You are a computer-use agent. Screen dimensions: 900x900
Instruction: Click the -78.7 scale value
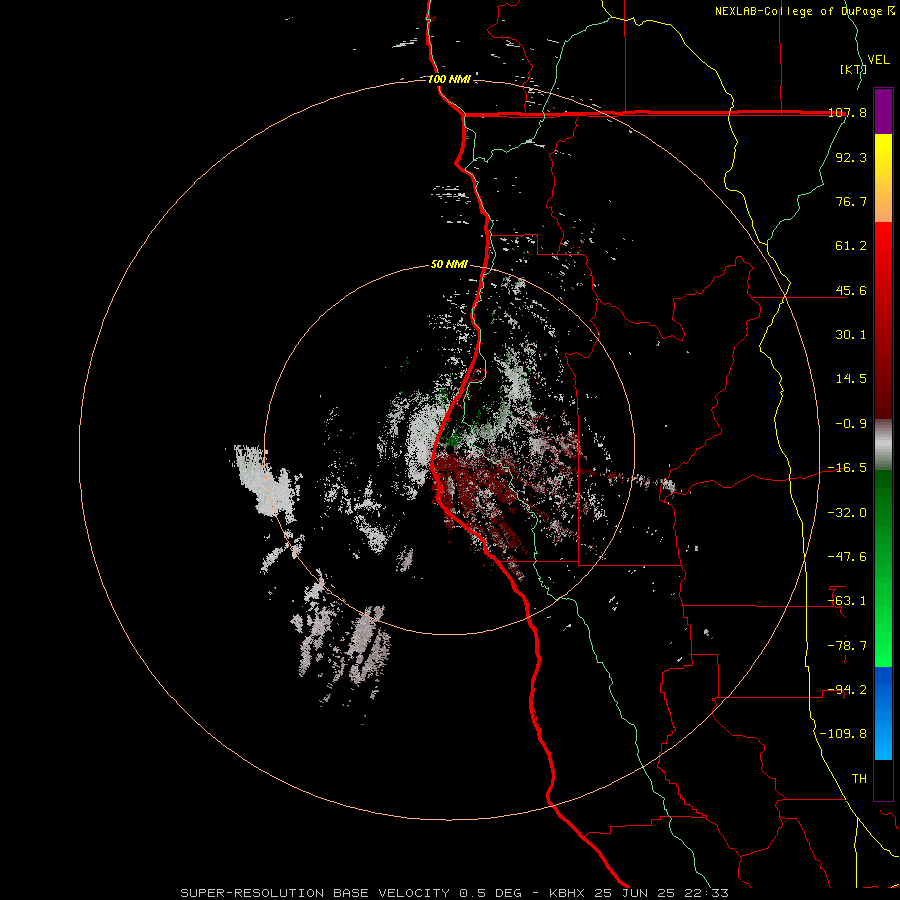coord(847,646)
